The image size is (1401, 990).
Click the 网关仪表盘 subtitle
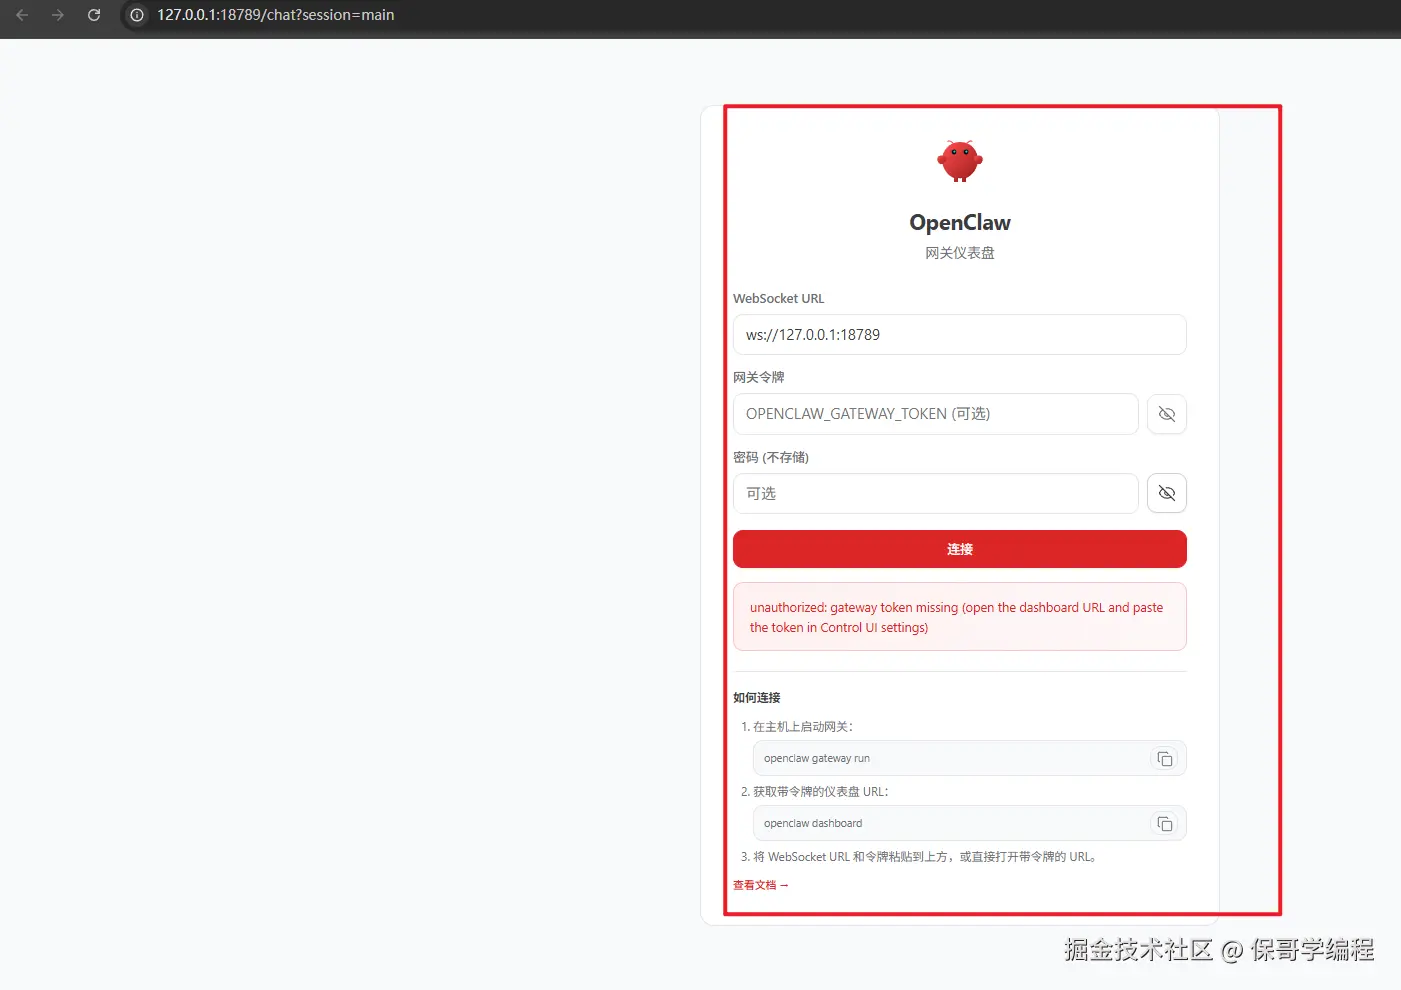[x=959, y=253]
